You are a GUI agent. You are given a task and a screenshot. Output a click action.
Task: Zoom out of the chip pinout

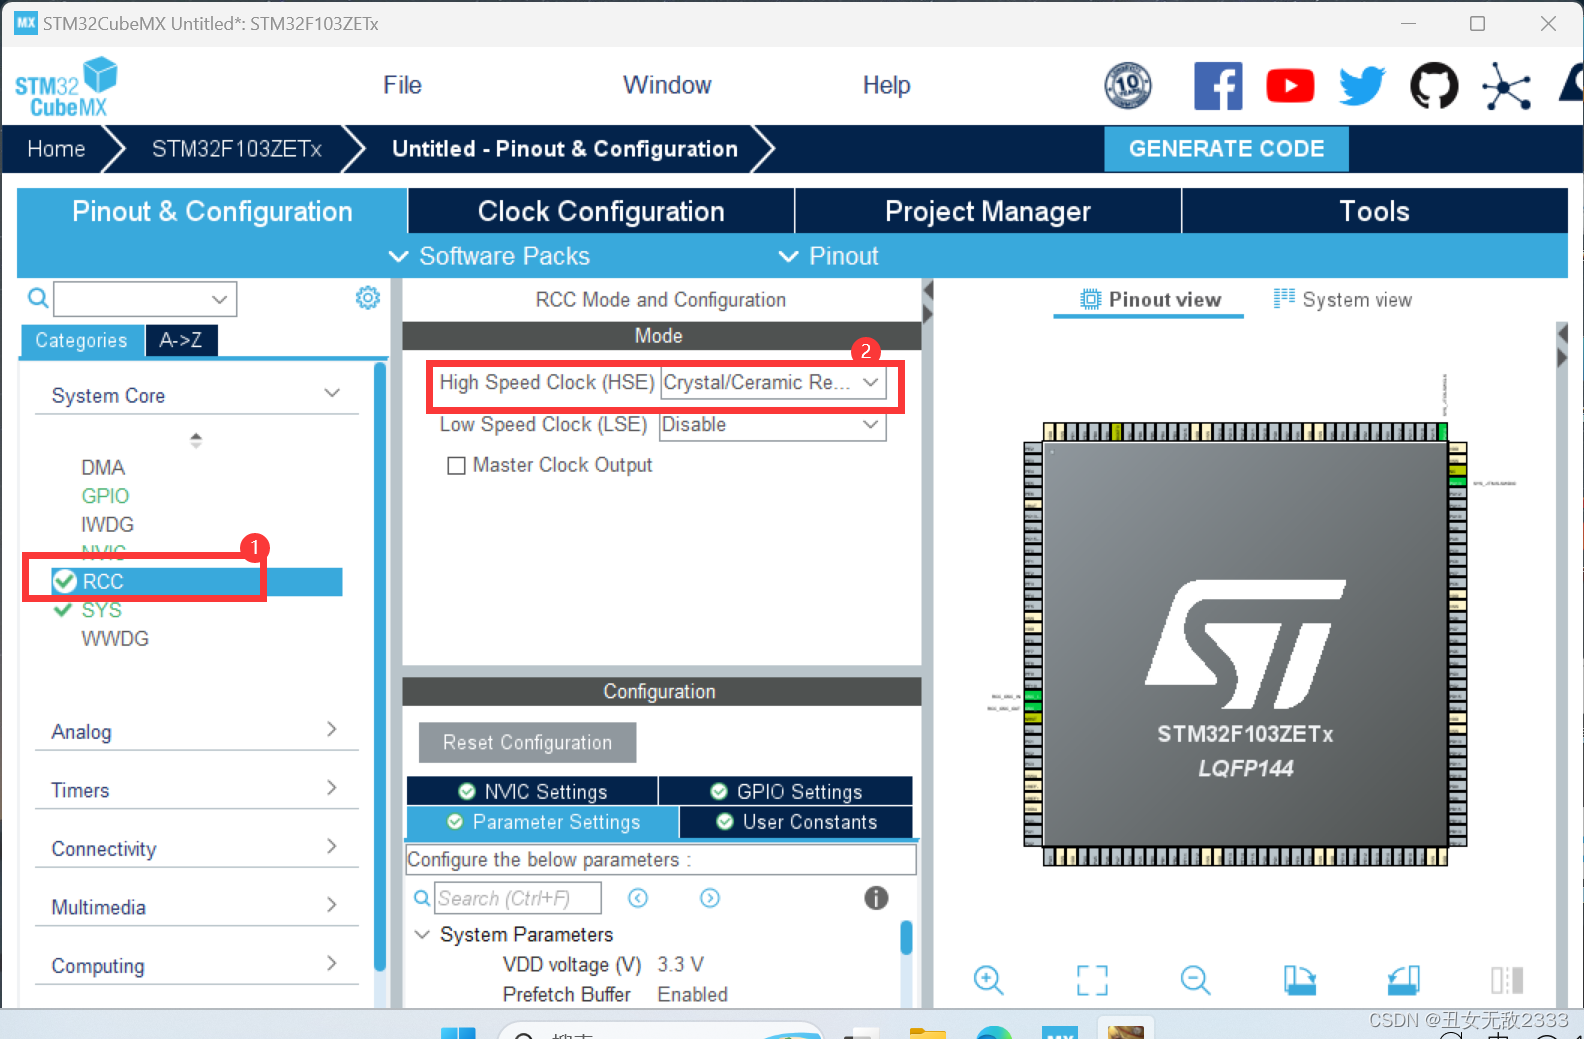[x=1195, y=980]
